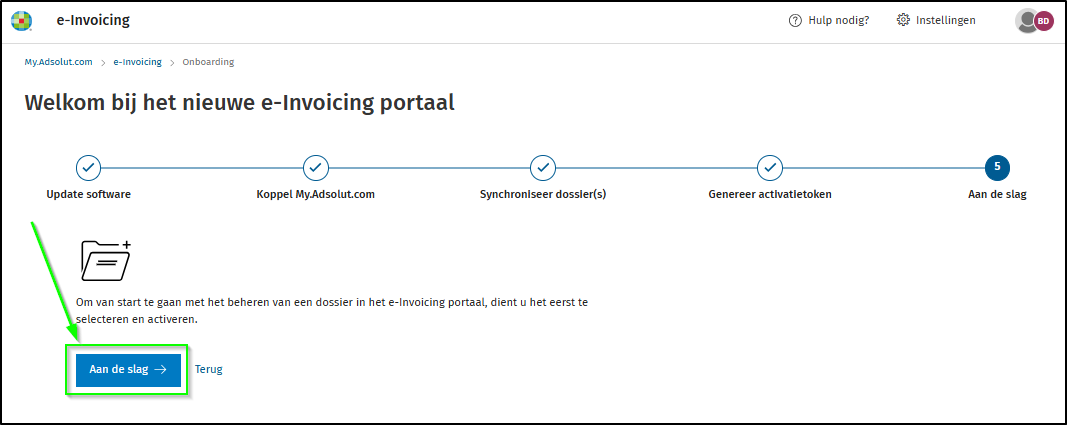Click the Instellingen gear icon
This screenshot has width=1067, height=425.
[x=903, y=20]
